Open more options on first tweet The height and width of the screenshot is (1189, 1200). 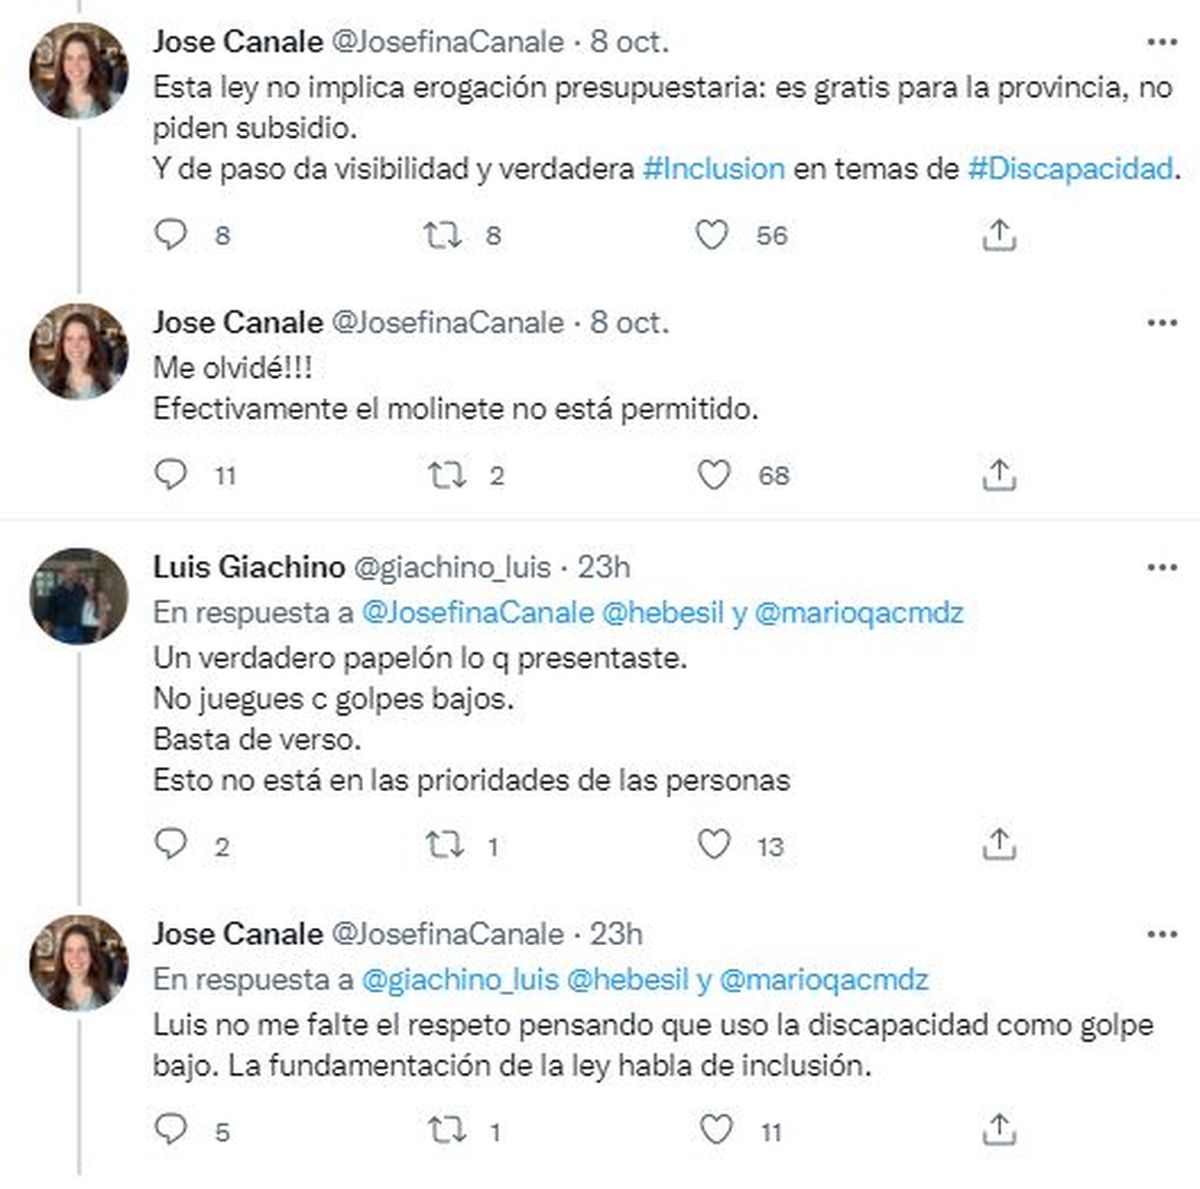tap(1162, 42)
